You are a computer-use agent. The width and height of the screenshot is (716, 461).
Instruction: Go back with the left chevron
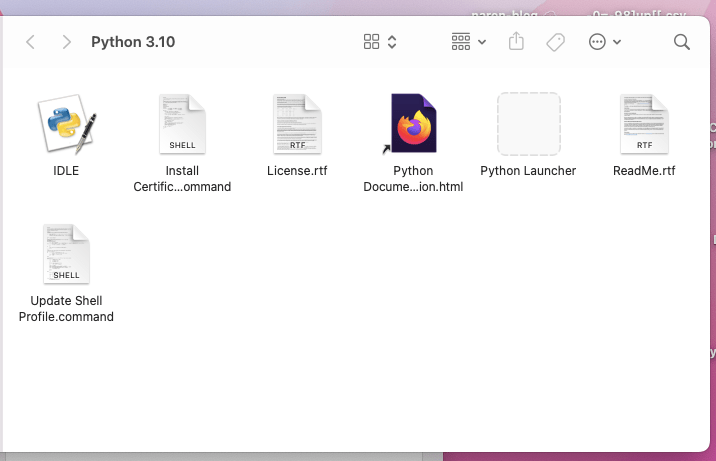(x=31, y=42)
